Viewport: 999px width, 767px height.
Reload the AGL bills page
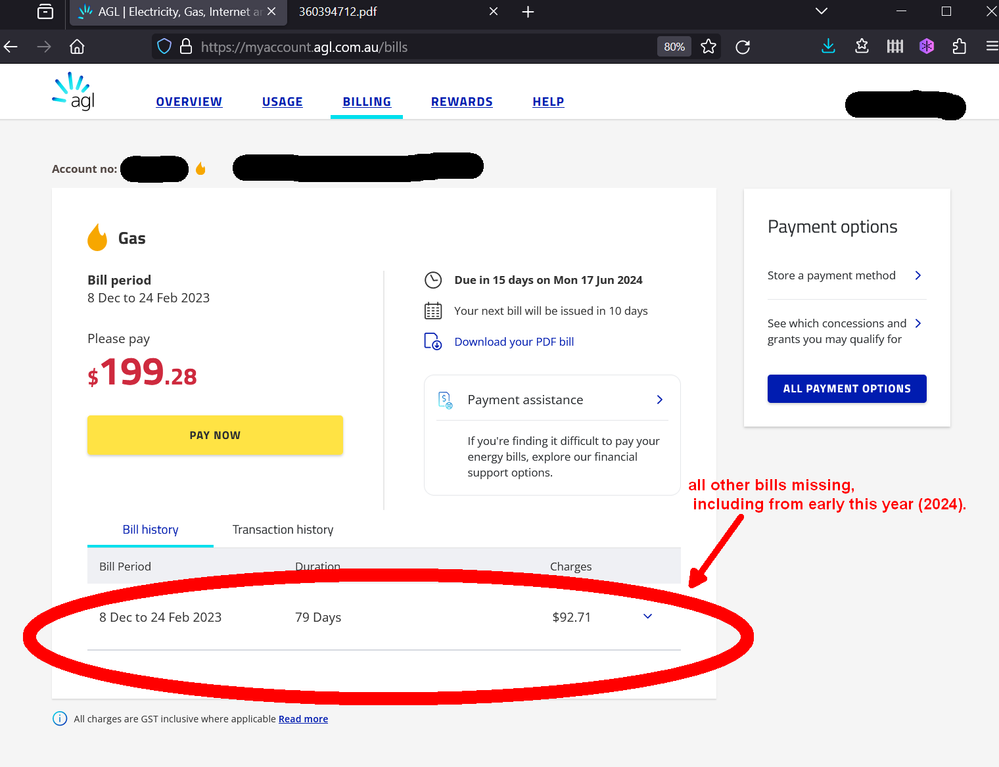742,46
